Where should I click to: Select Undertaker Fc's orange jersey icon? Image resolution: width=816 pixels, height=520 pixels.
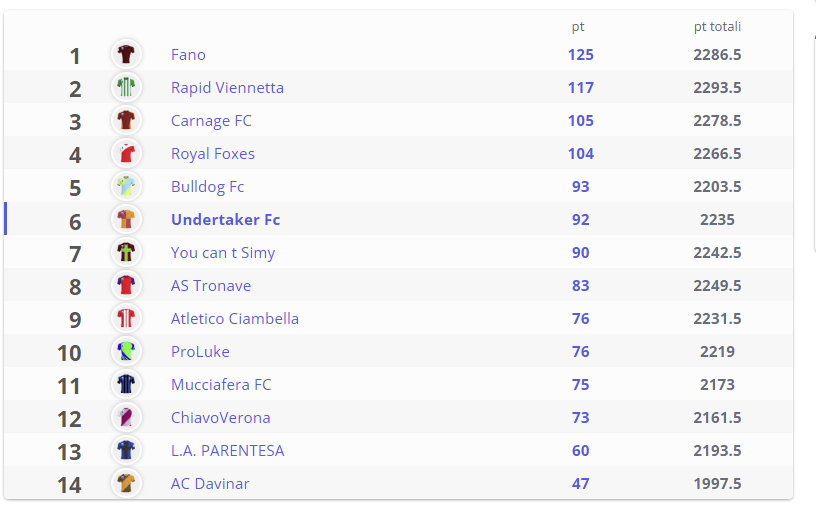pos(126,219)
